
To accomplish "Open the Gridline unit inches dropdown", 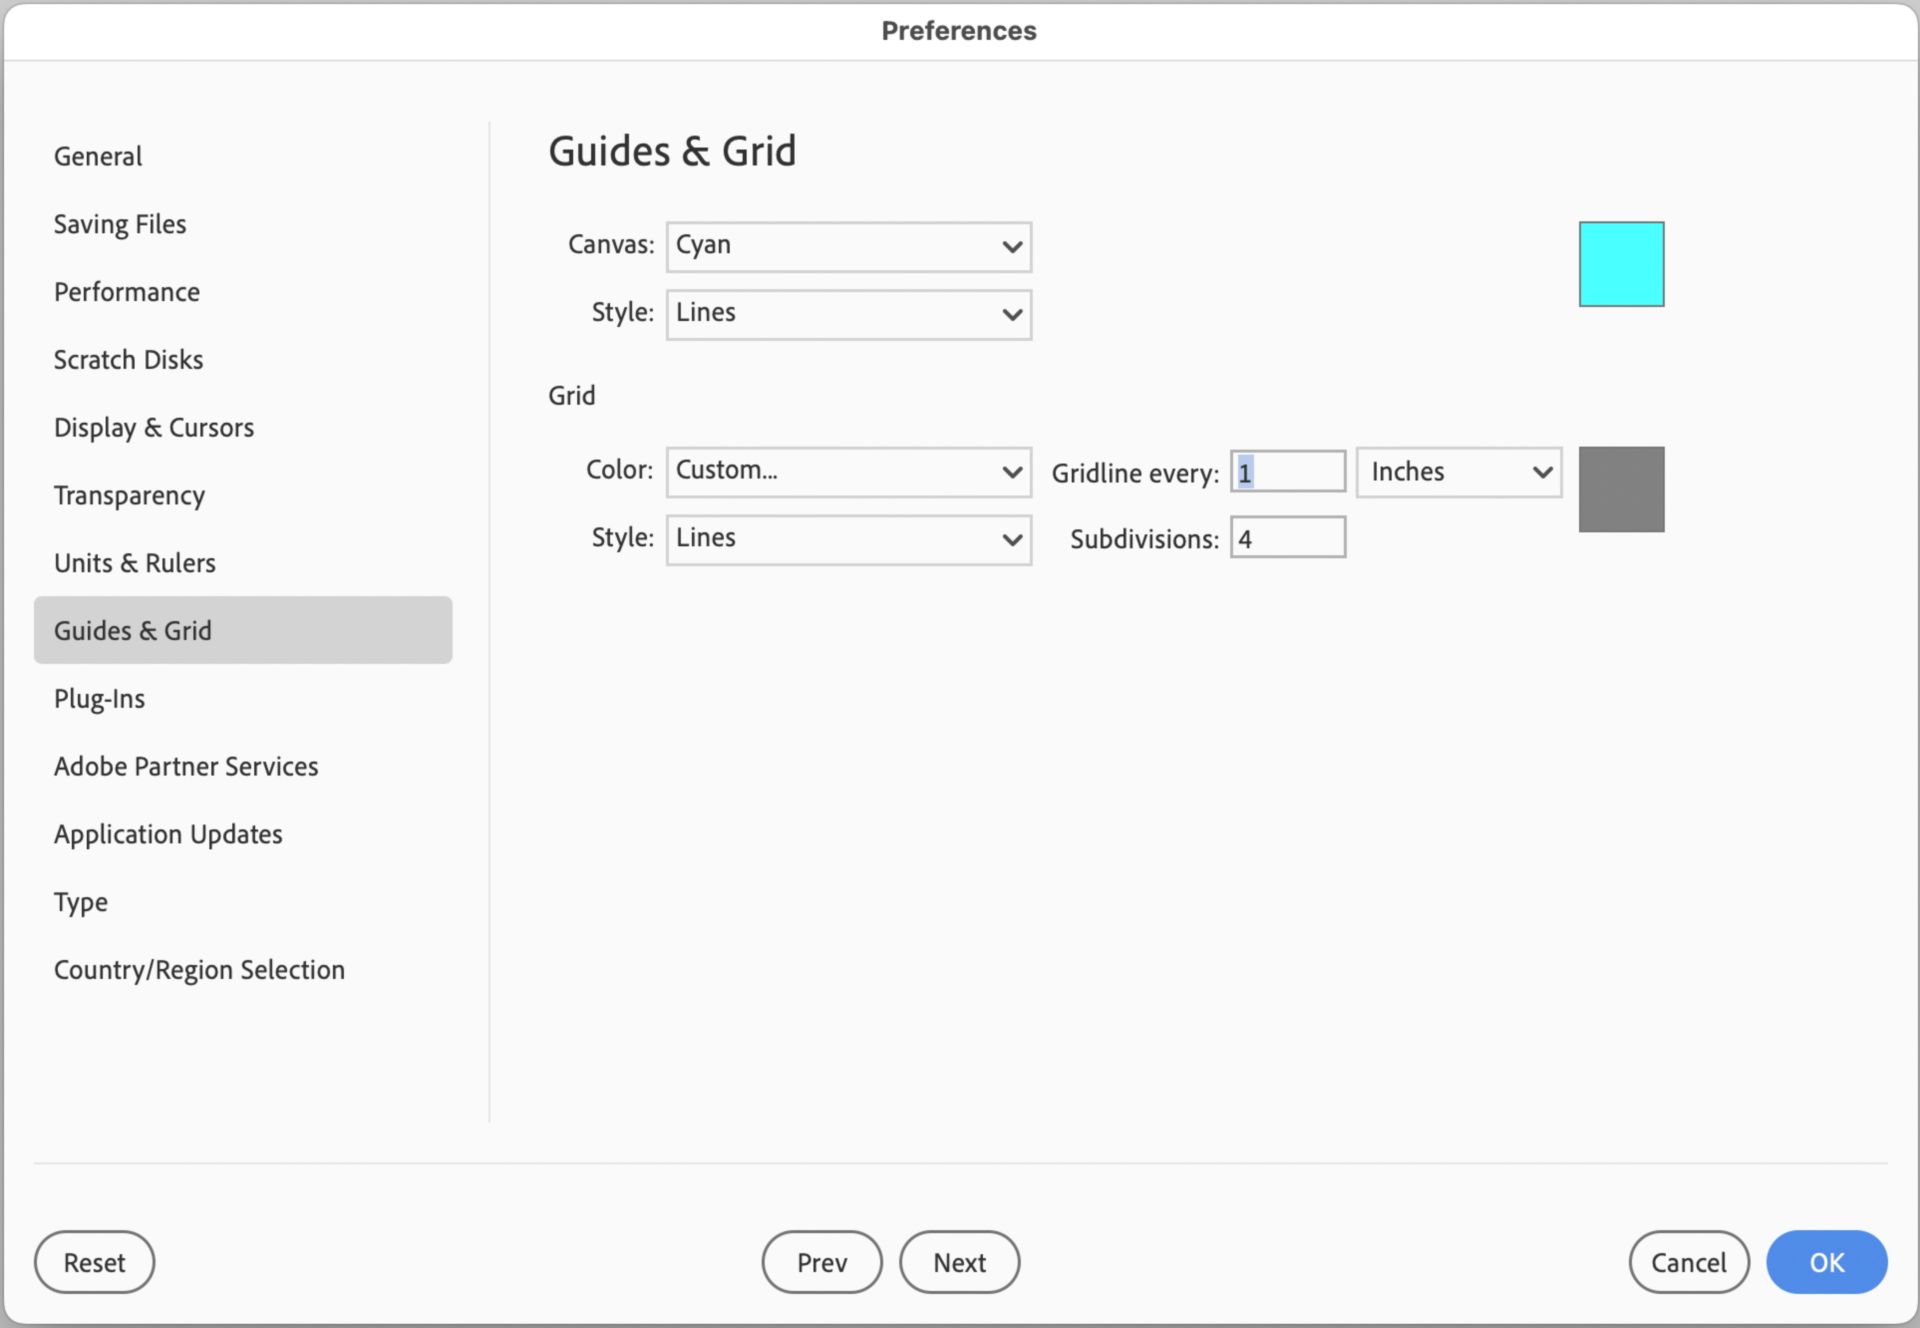I will [1453, 471].
